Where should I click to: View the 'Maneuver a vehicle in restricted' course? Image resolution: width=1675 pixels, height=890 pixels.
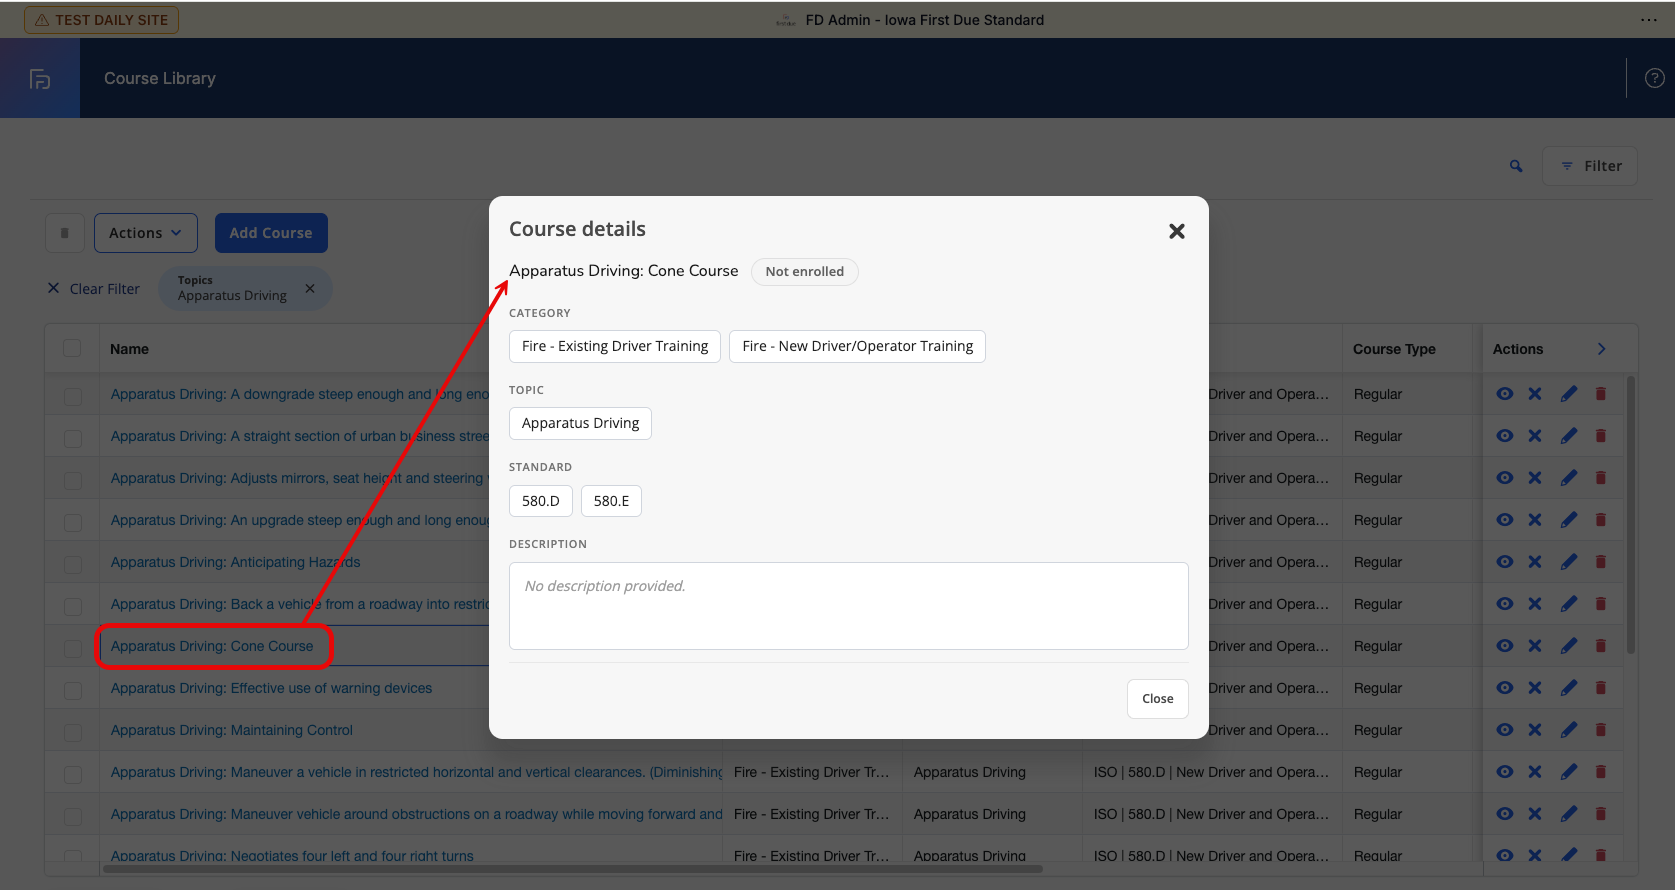1504,772
